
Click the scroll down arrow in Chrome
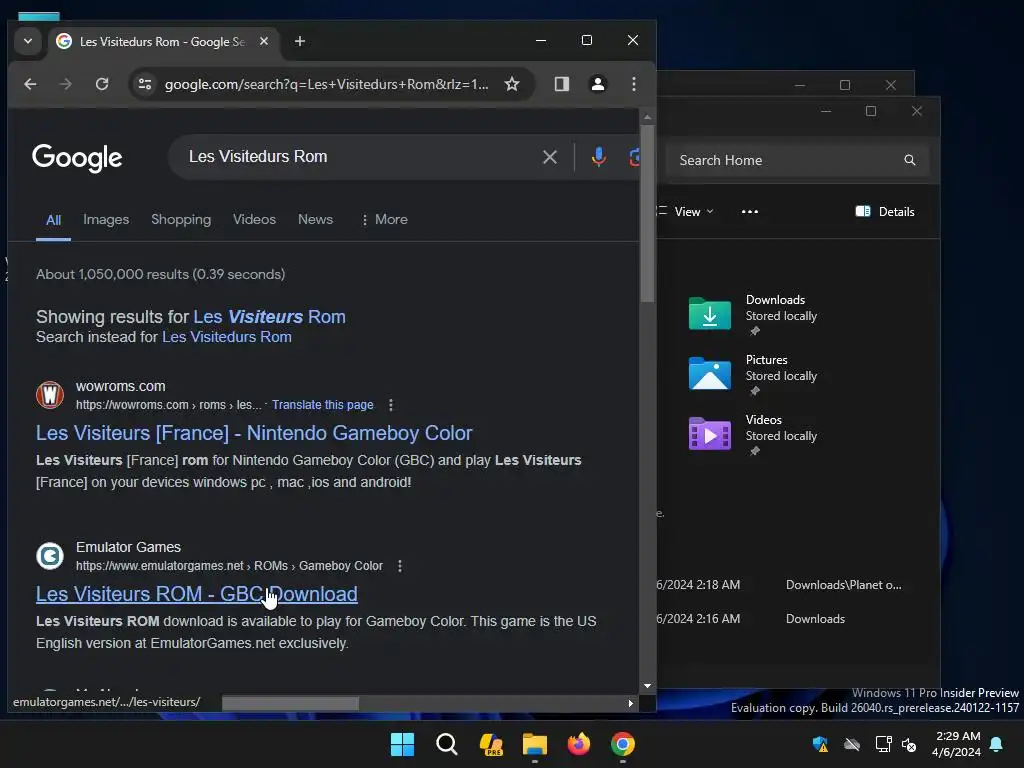tap(647, 686)
